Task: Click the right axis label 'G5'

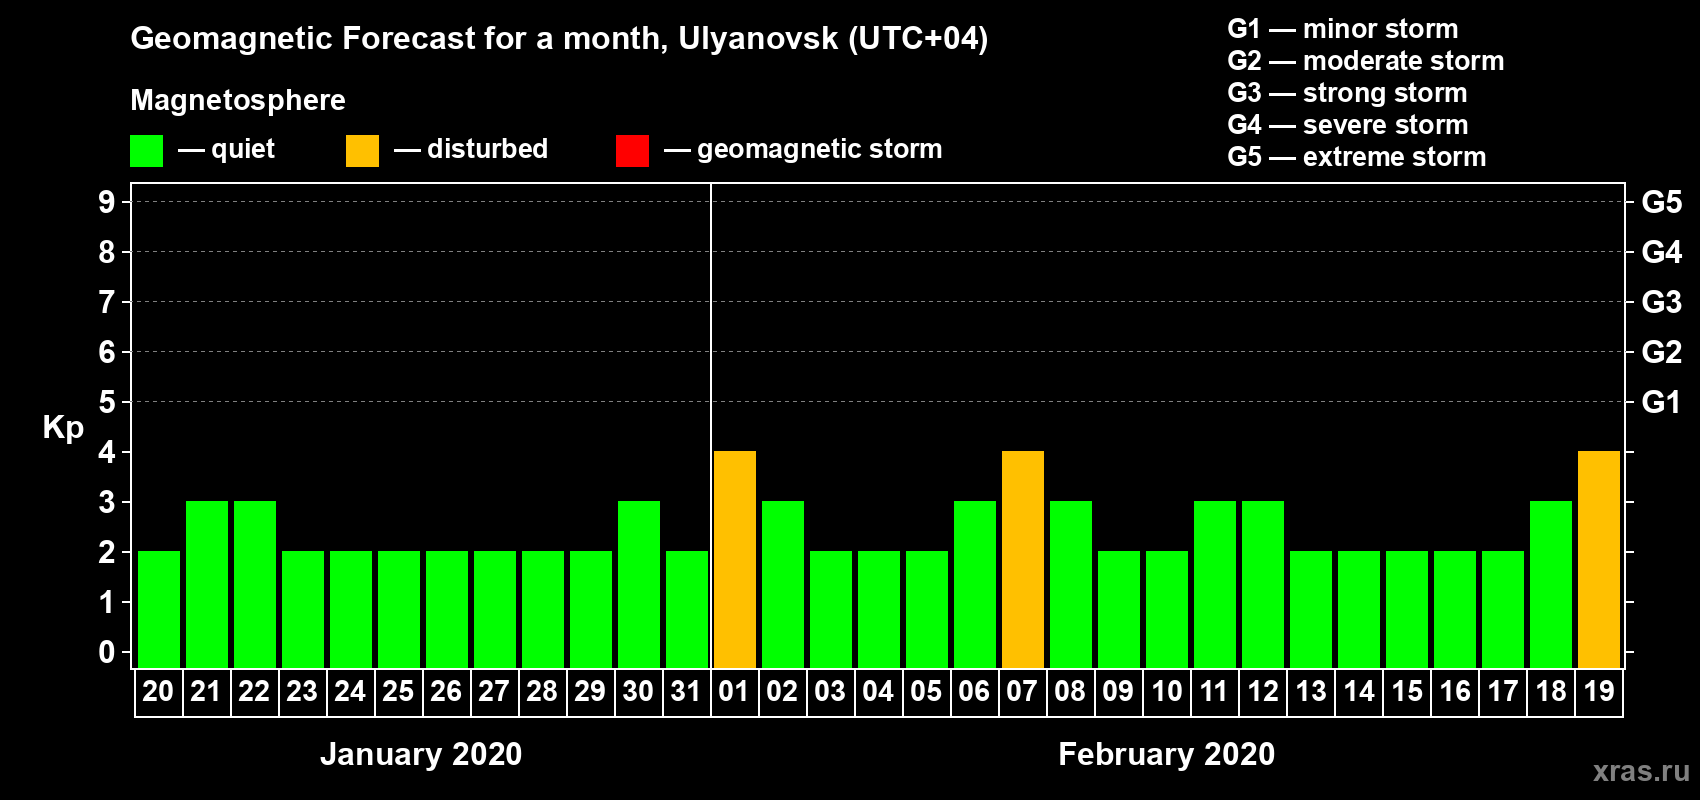Action: pos(1662,202)
